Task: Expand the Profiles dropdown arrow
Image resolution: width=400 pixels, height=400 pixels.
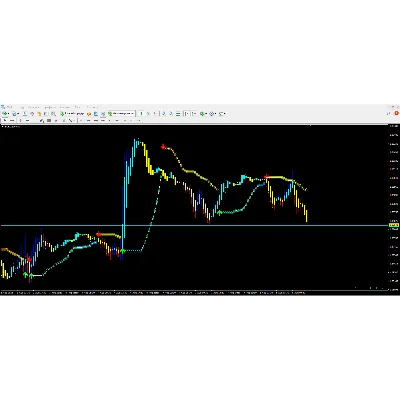Action: click(x=18, y=114)
